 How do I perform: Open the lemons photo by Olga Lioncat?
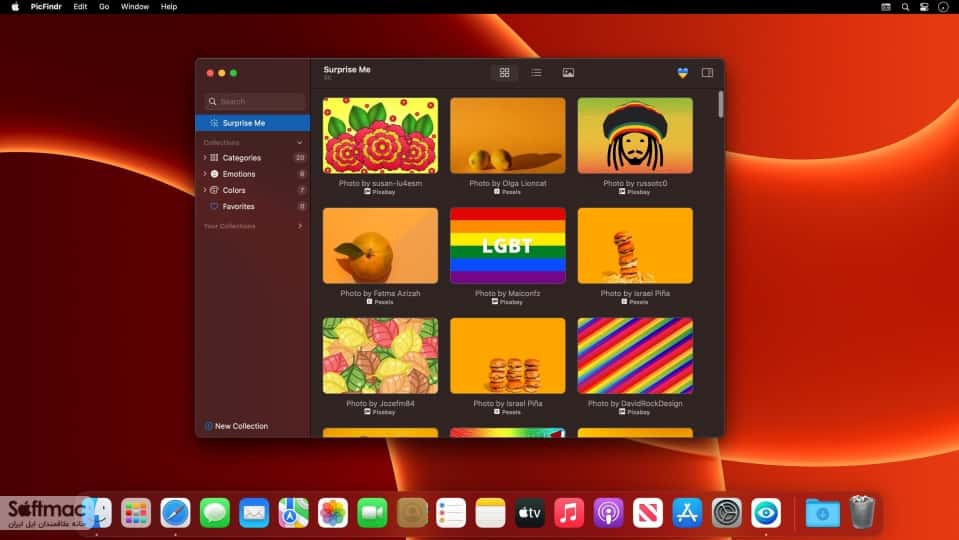click(508, 136)
